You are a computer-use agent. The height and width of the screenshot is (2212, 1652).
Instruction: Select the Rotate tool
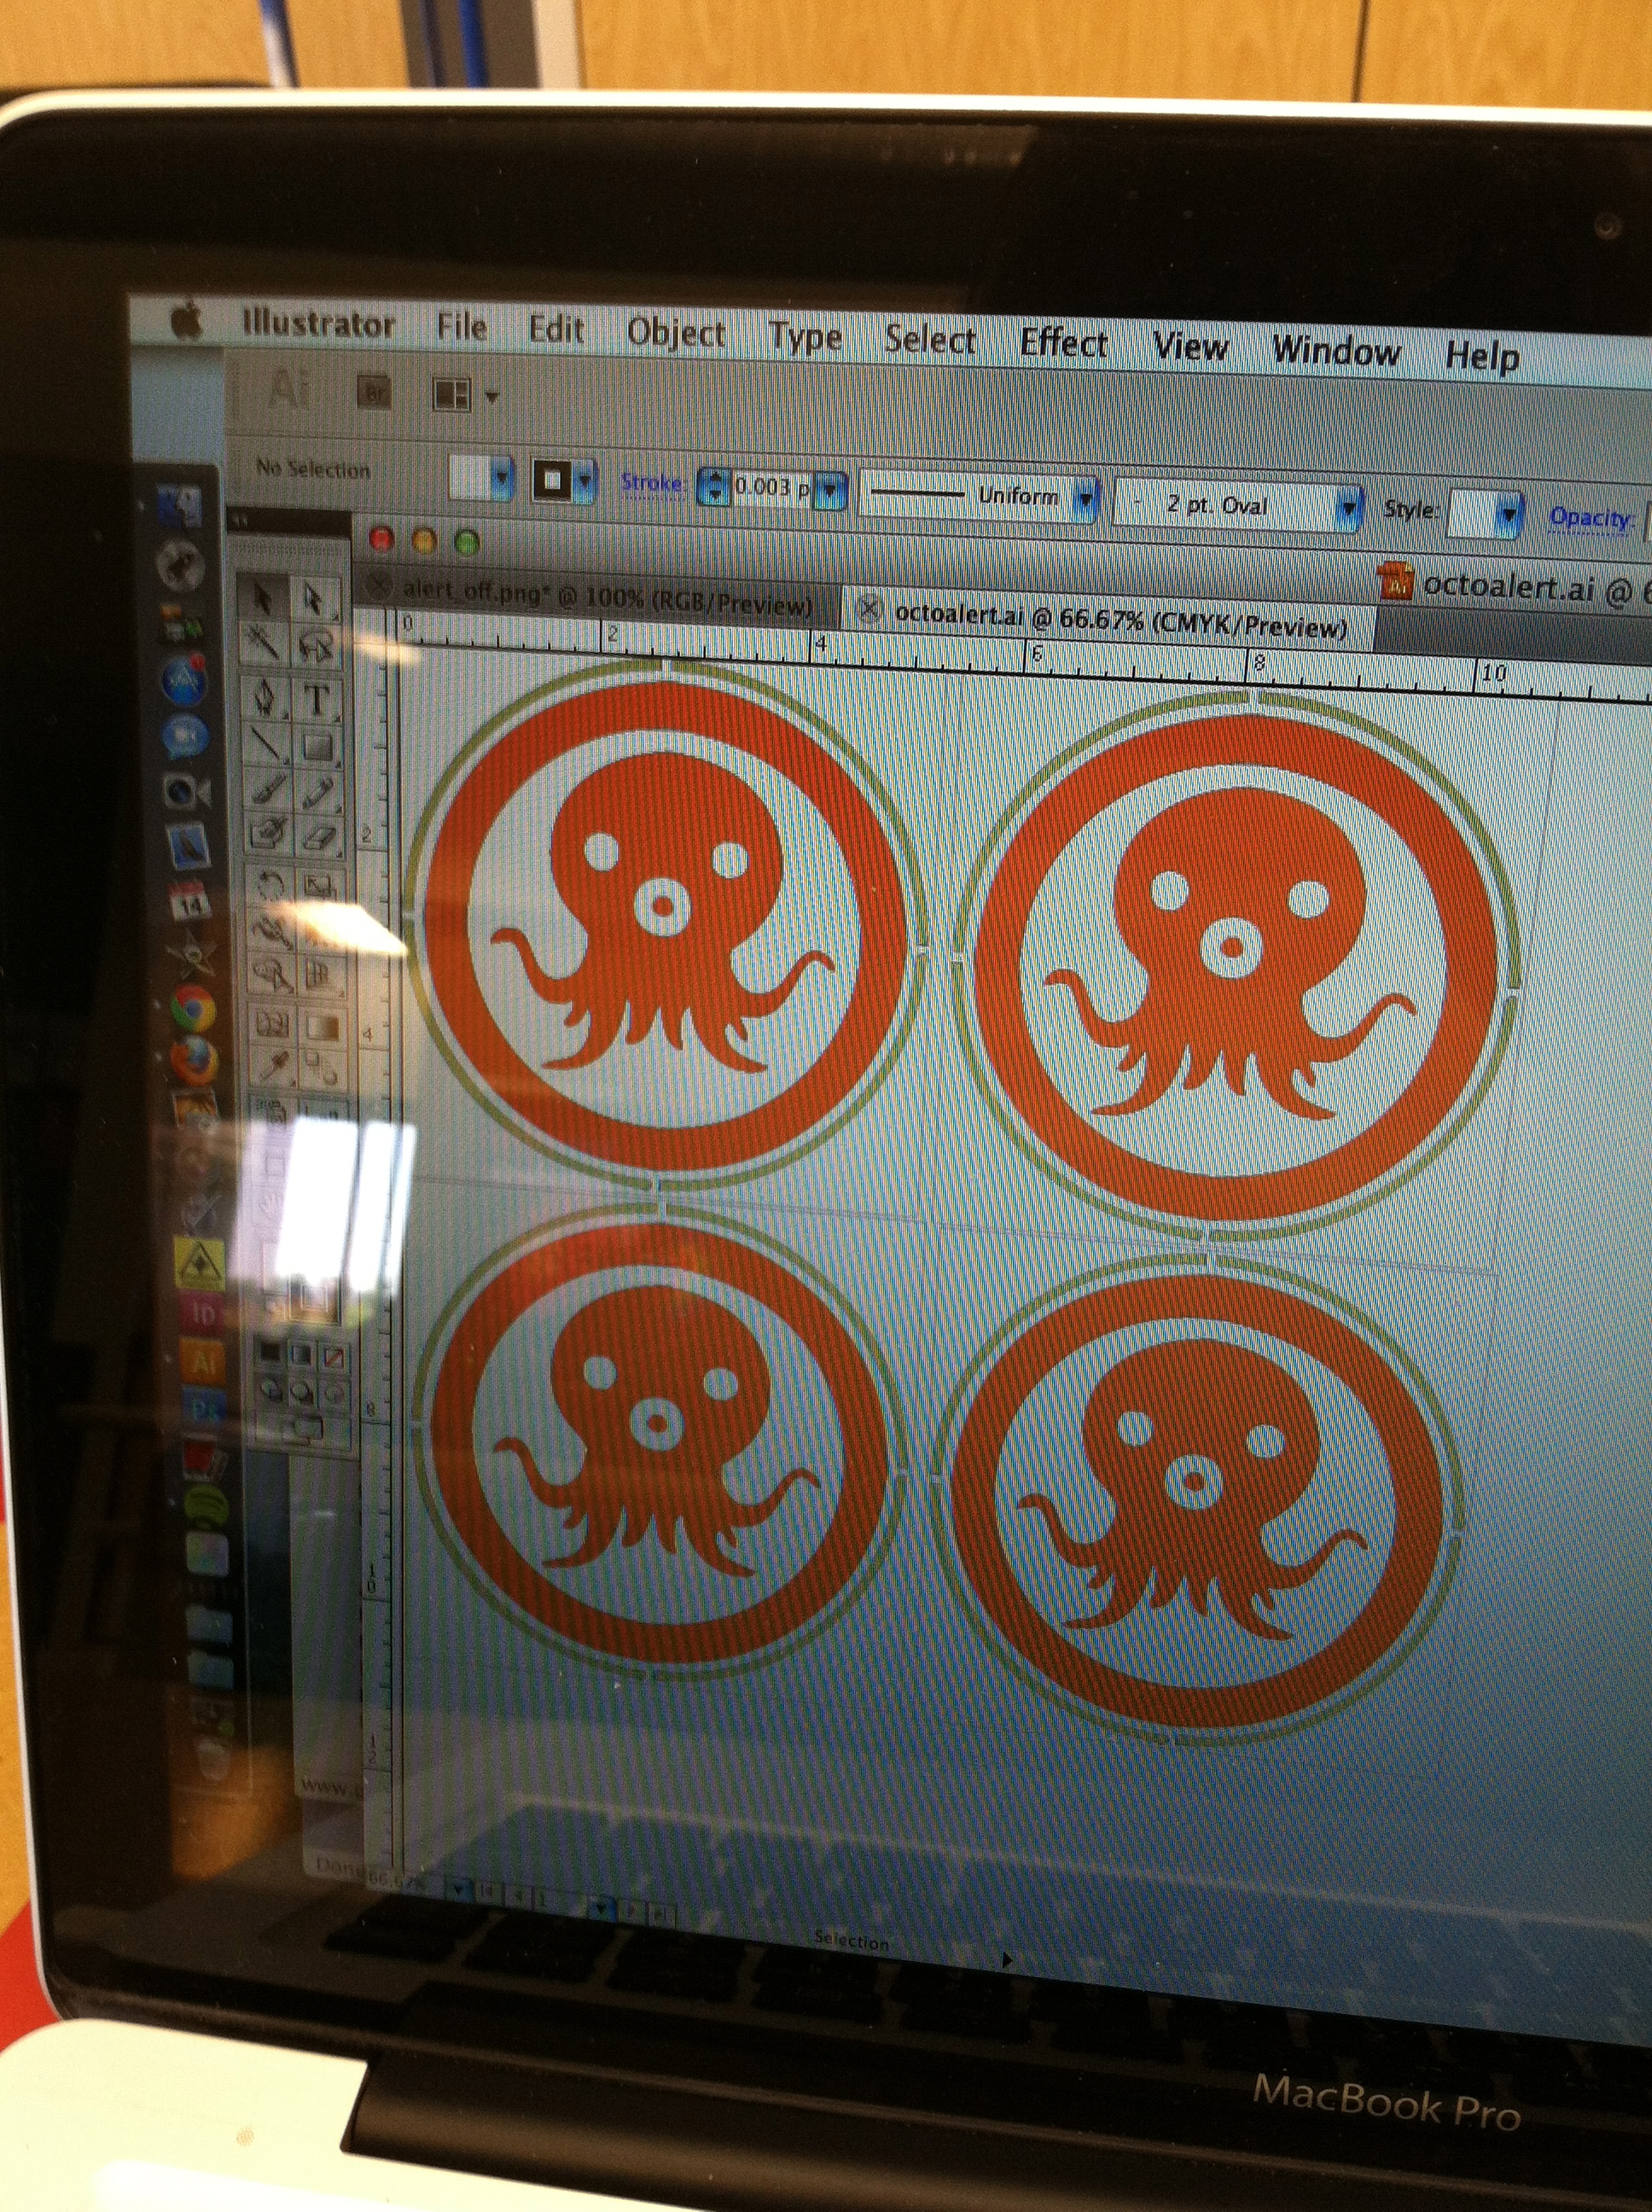pyautogui.click(x=270, y=883)
